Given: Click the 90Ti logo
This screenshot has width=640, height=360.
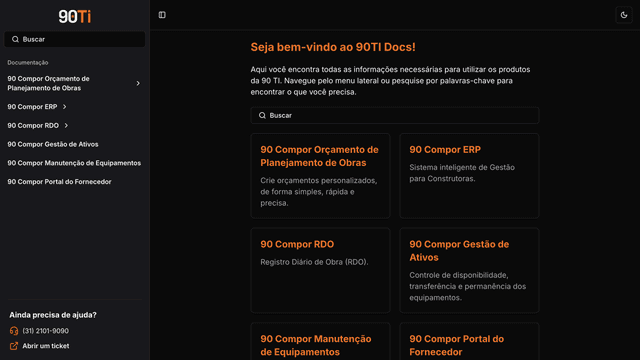Looking at the screenshot, I should (75, 17).
